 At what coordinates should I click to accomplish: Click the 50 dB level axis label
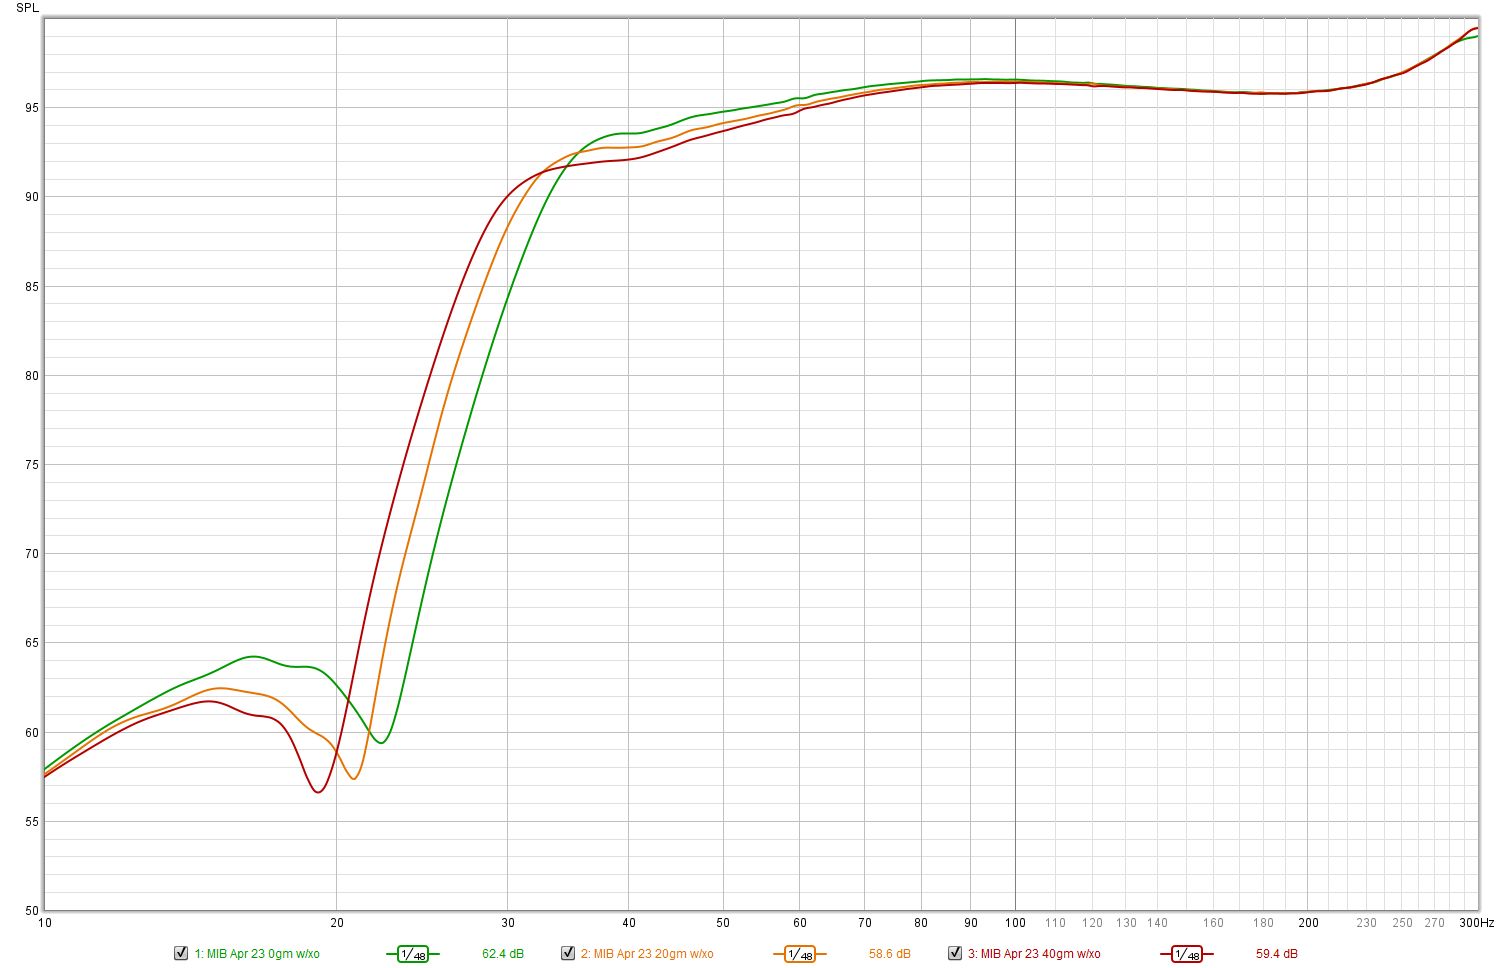(32, 911)
